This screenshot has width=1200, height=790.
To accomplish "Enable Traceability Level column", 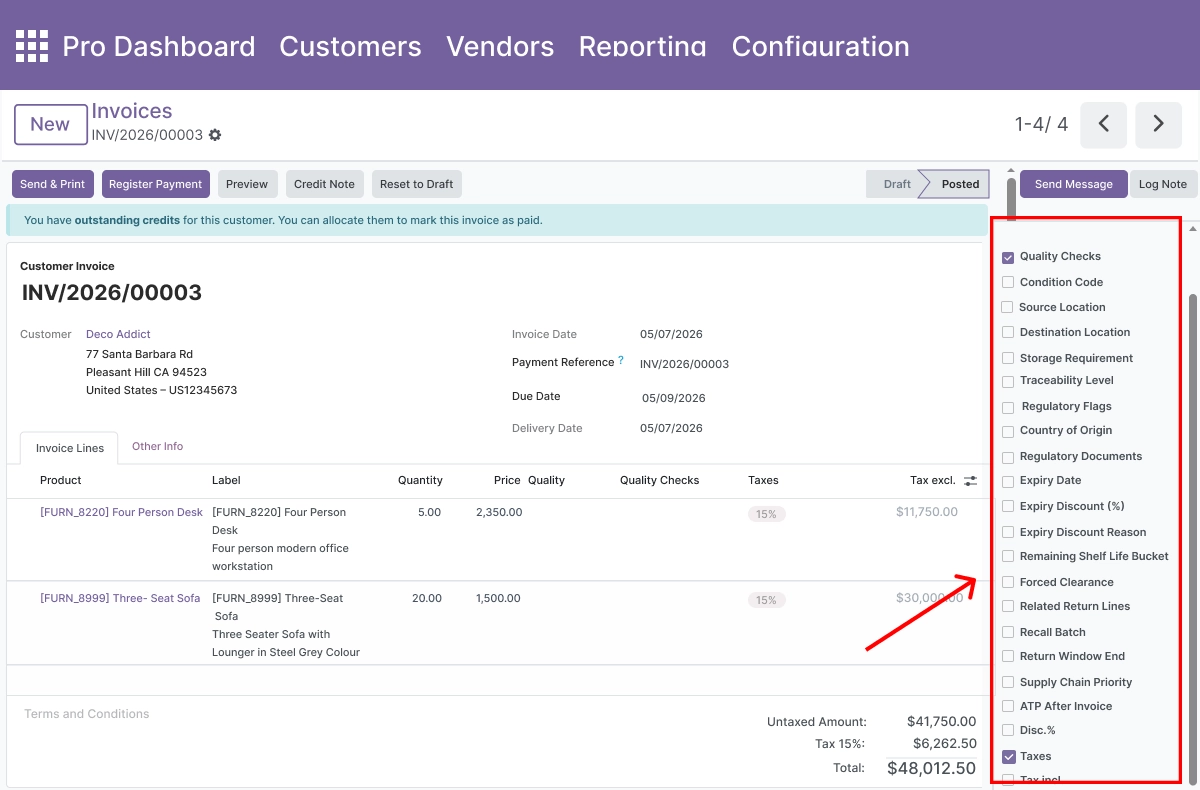I will pyautogui.click(x=1008, y=381).
